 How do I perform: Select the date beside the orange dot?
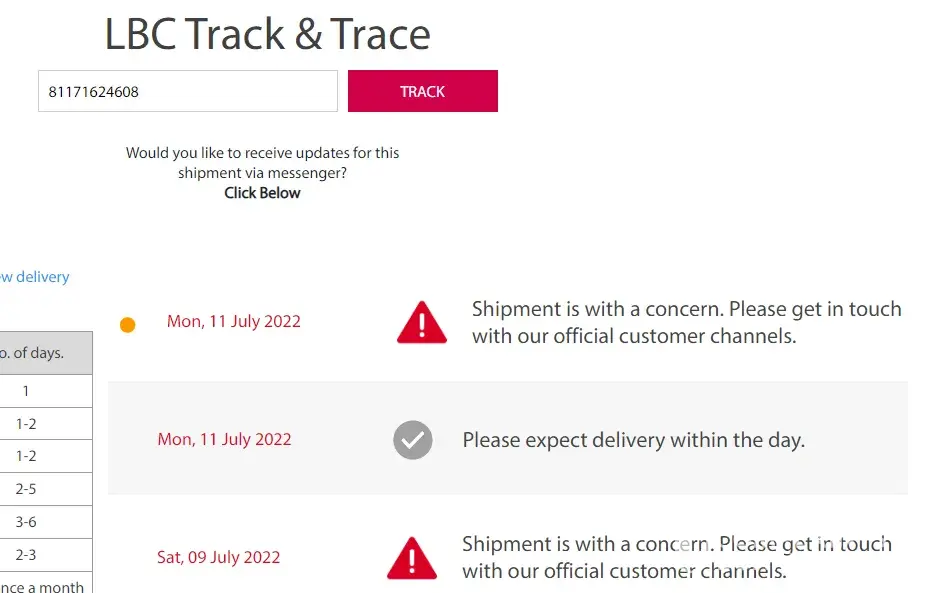pyautogui.click(x=233, y=321)
